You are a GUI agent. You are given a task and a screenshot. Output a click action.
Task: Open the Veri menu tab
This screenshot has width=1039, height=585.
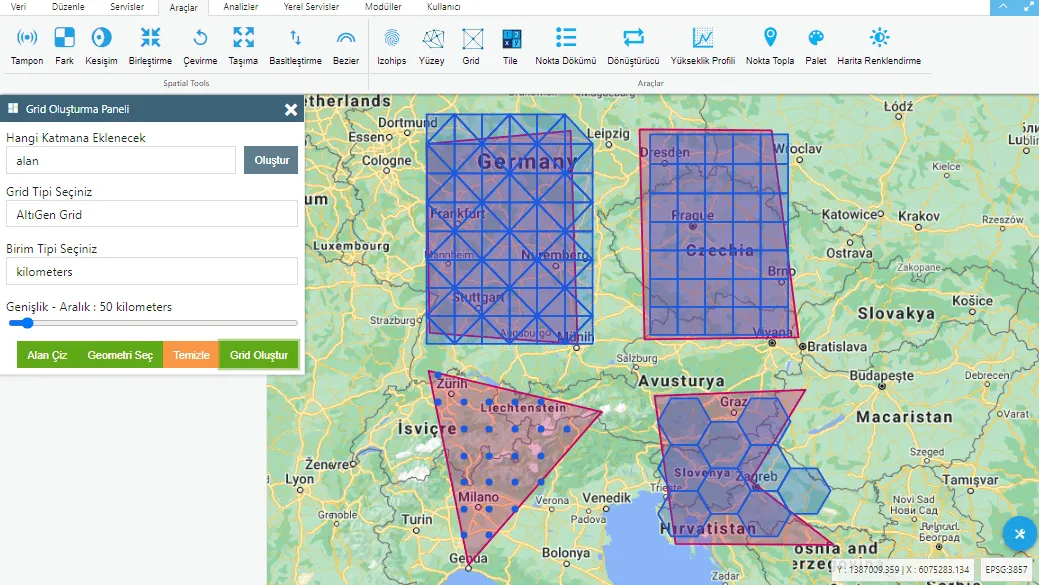tap(19, 7)
